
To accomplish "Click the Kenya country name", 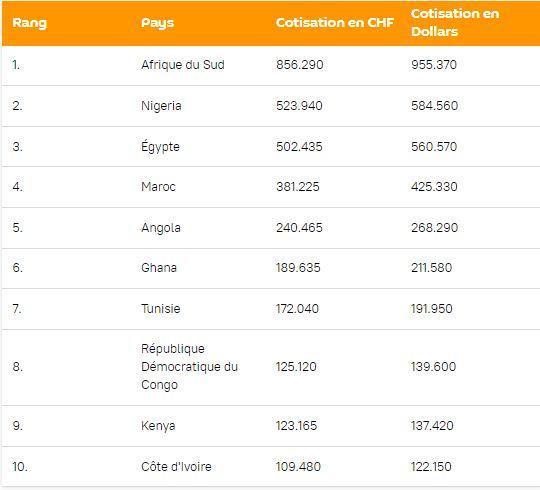I will coord(158,426).
